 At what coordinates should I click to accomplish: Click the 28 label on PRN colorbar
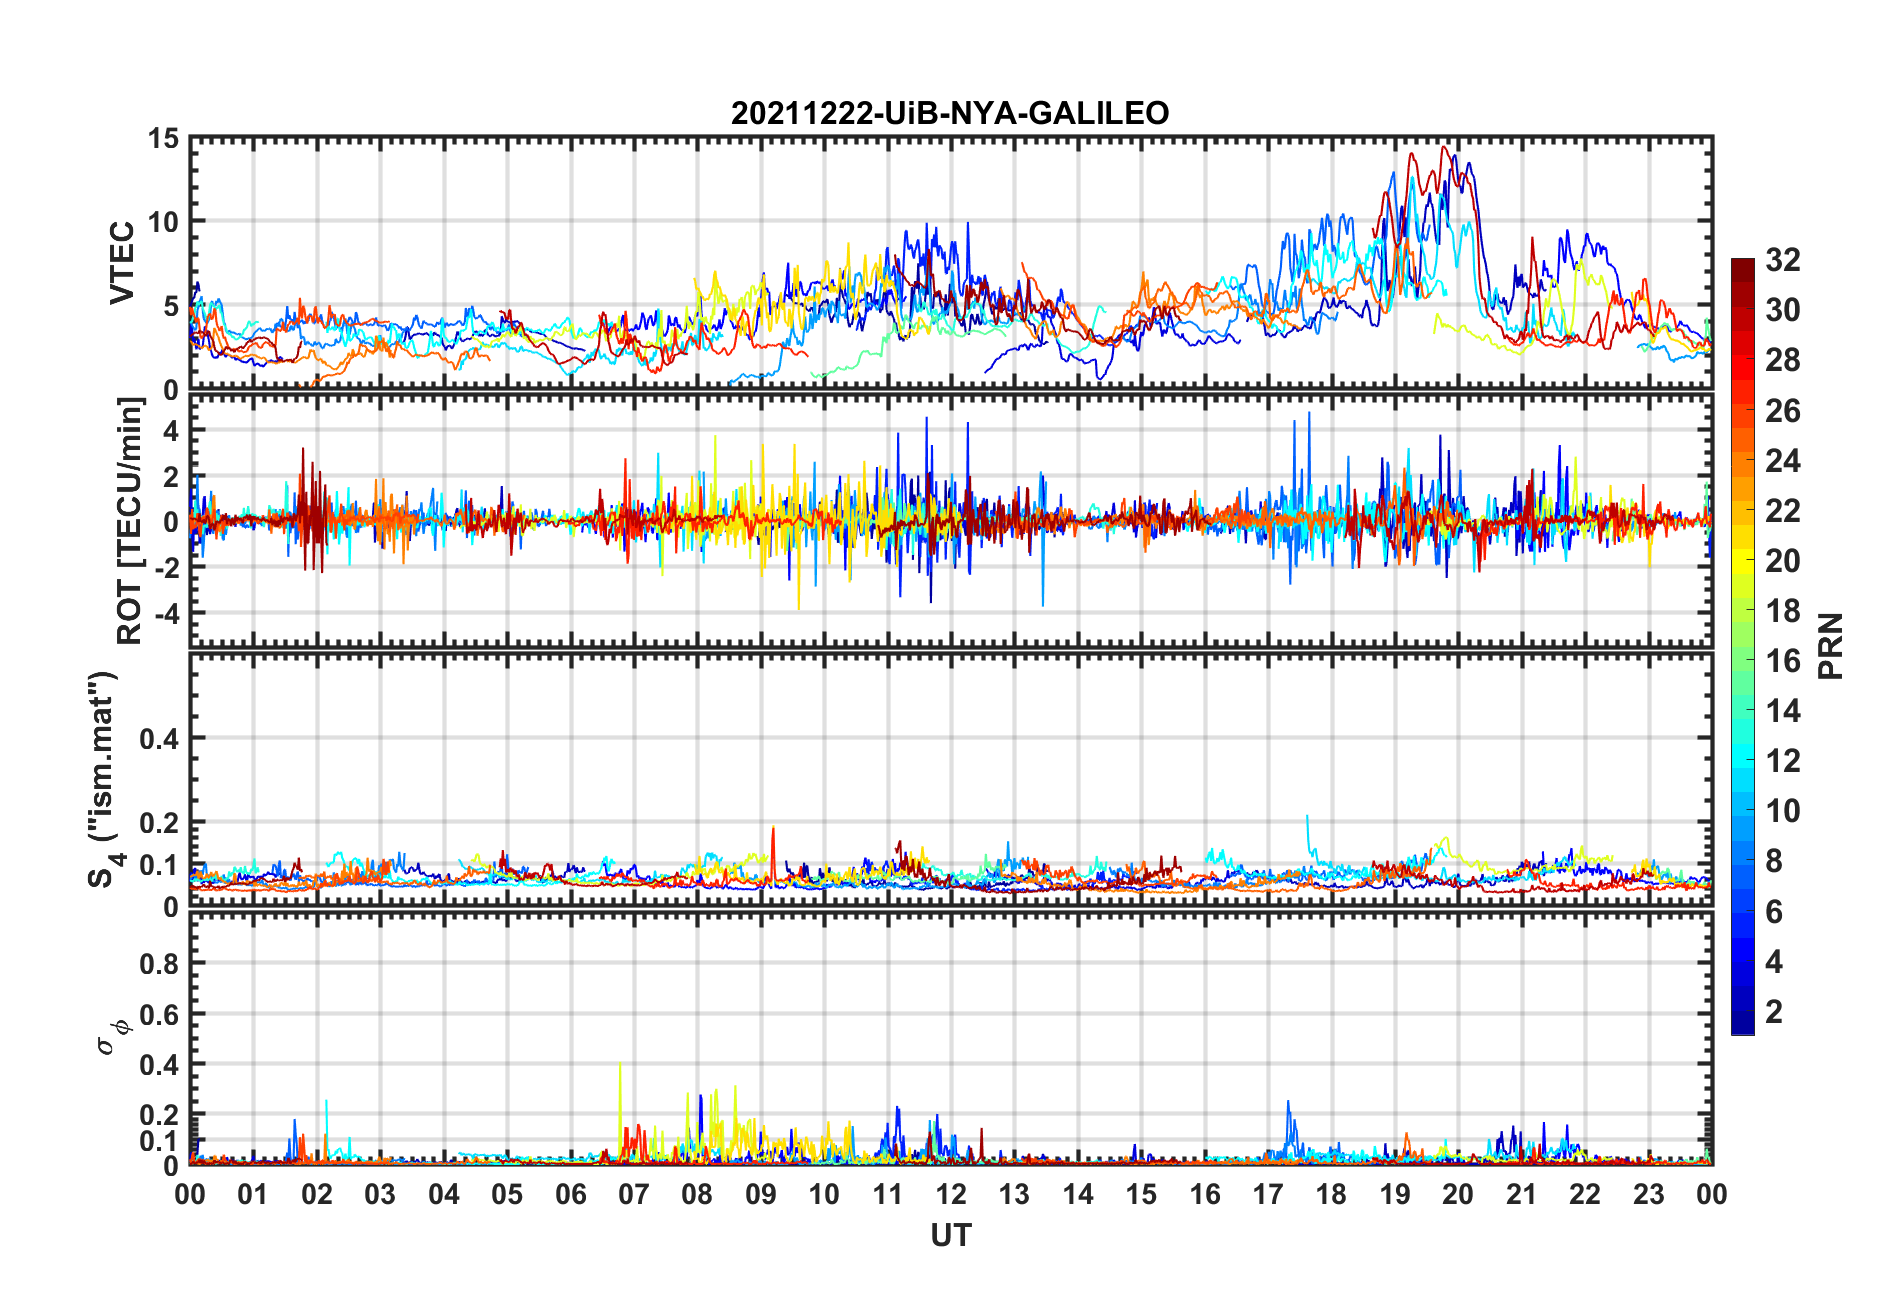[1783, 360]
